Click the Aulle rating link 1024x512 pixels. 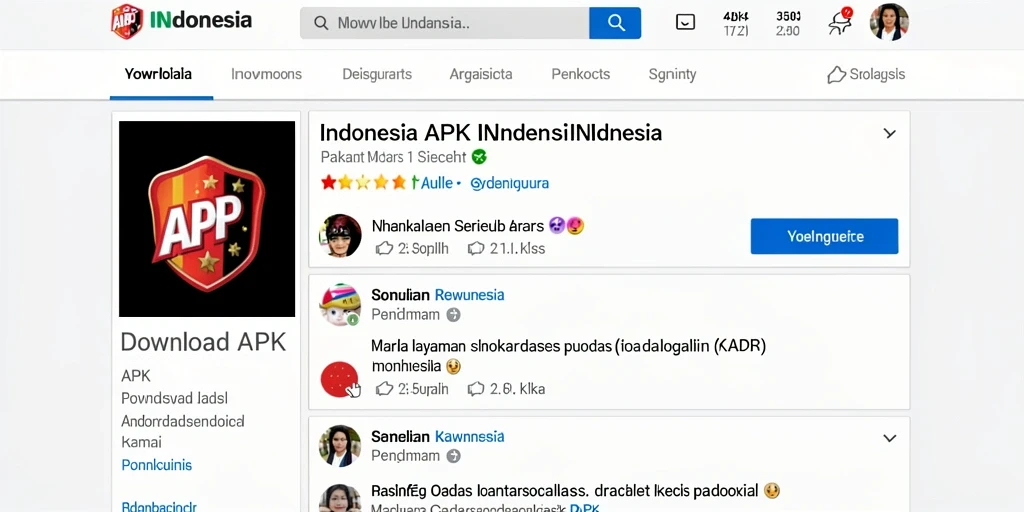coord(435,183)
